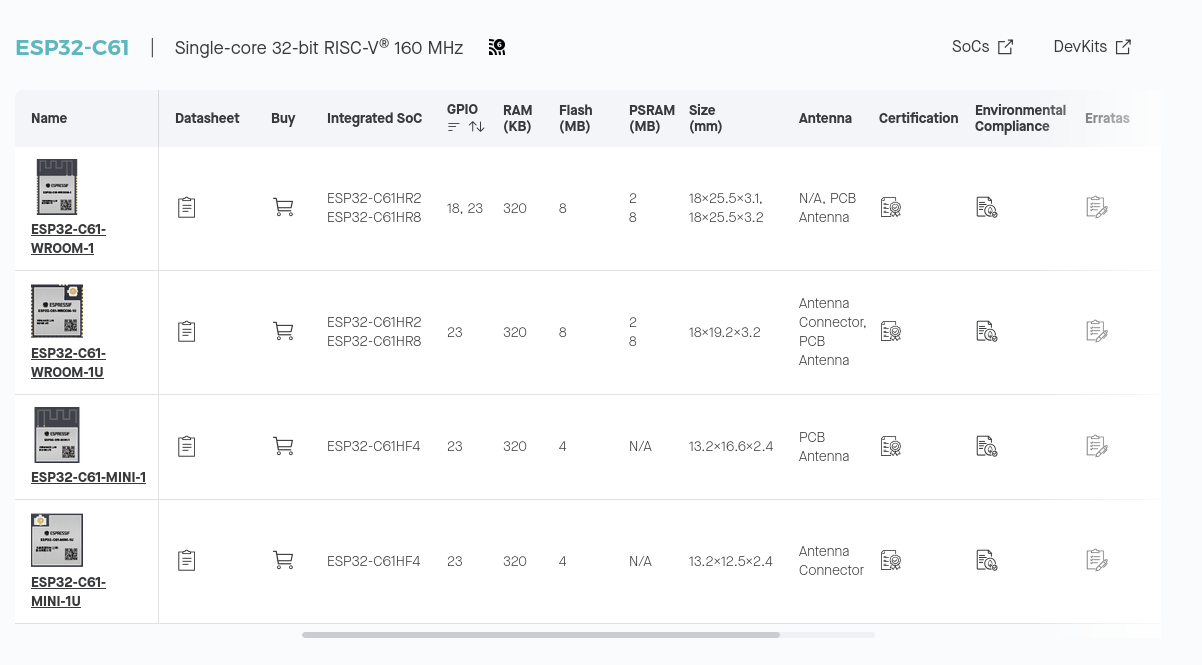Open the ESP32-C61-WROOM-1U module link
Viewport: 1202px width, 665px height.
[x=68, y=363]
